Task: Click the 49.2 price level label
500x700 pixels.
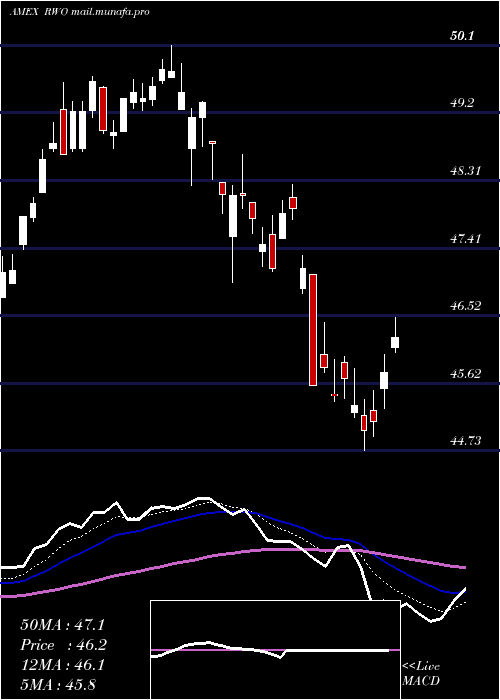Action: [462, 103]
